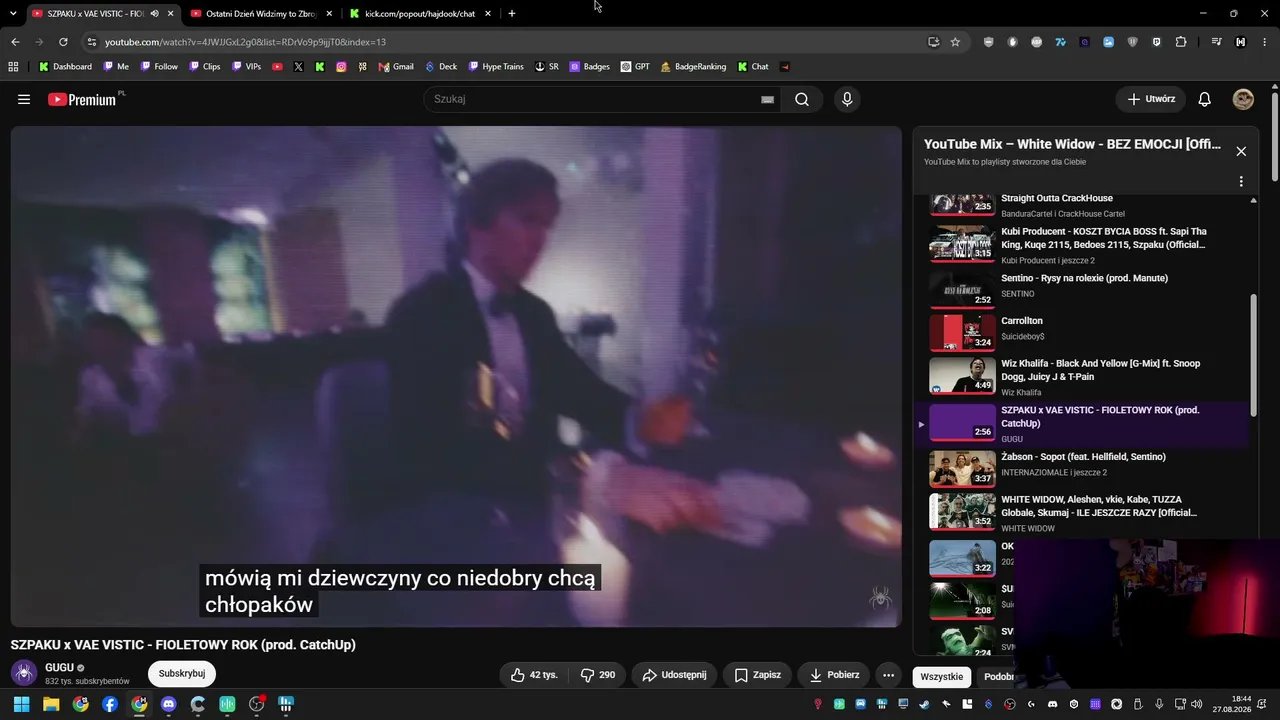
Task: Open a new browser tab
Action: [512, 14]
